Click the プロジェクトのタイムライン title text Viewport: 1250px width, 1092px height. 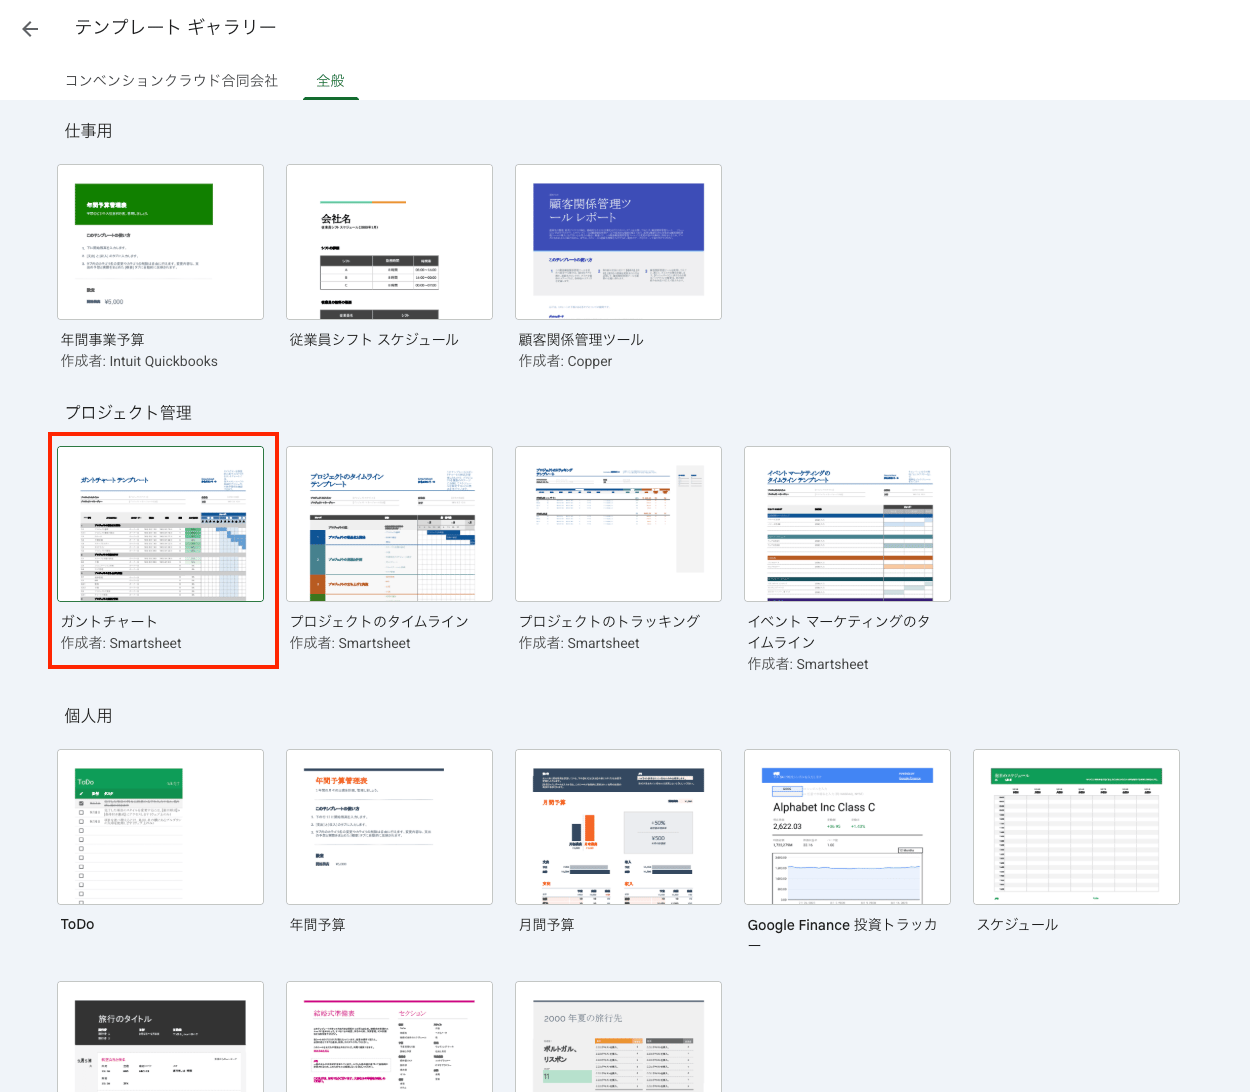(379, 622)
